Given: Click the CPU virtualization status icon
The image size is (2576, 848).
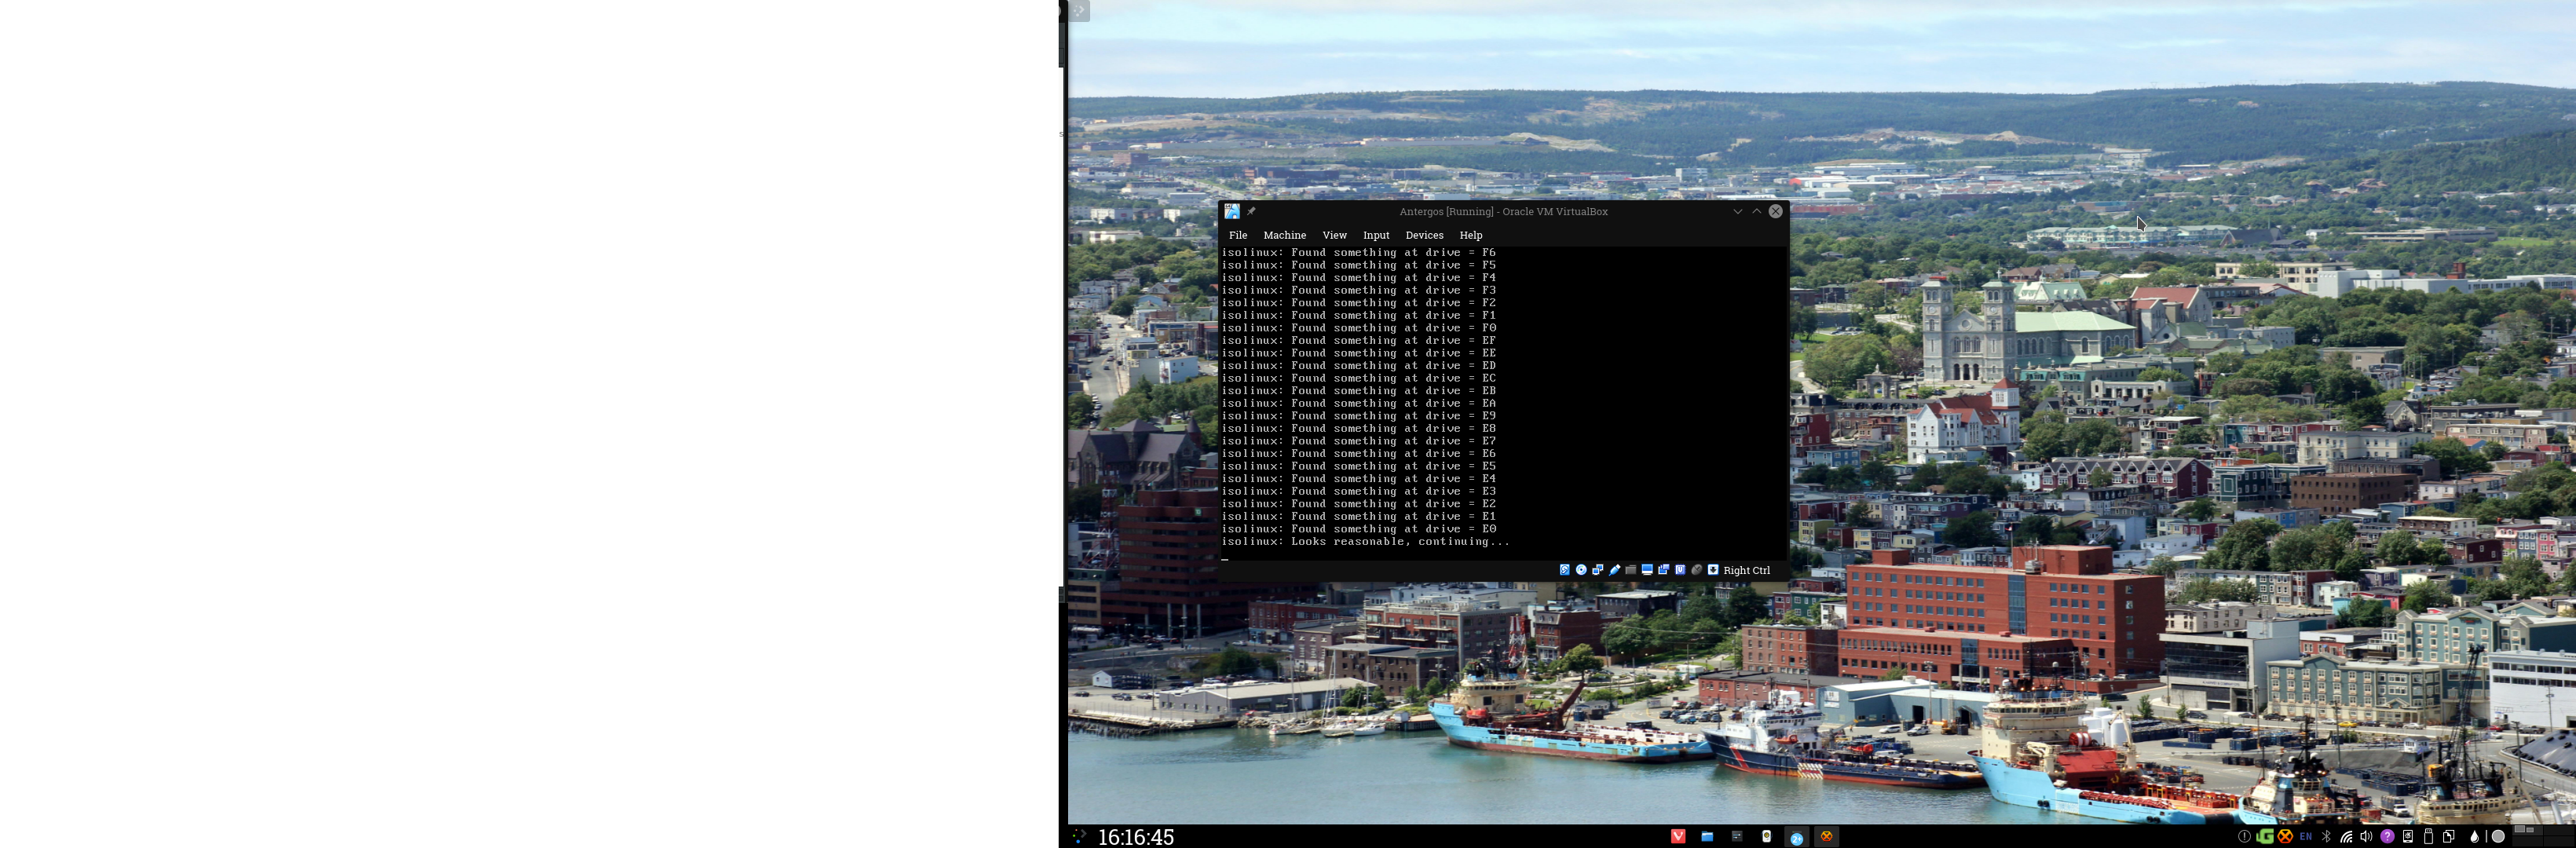Looking at the screenshot, I should click(1680, 570).
